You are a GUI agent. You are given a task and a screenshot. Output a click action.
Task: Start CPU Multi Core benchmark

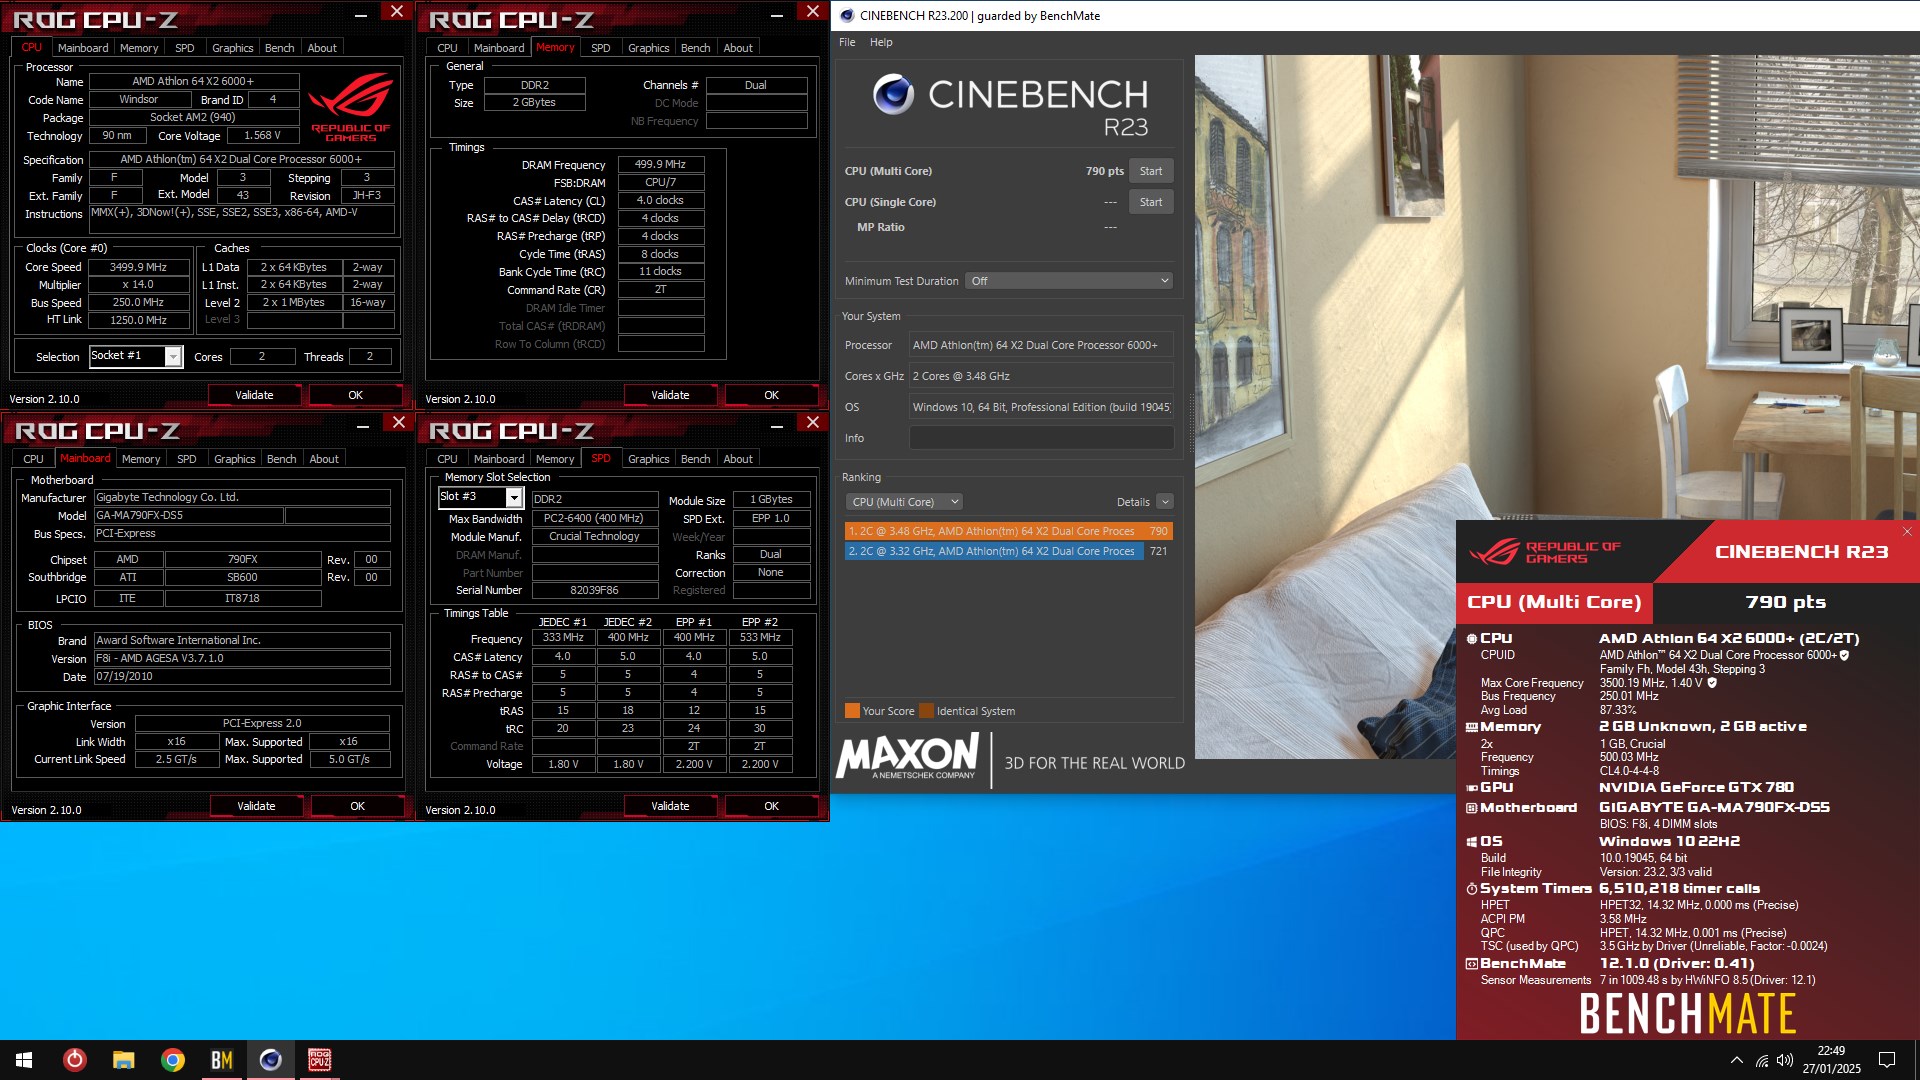(x=1151, y=171)
